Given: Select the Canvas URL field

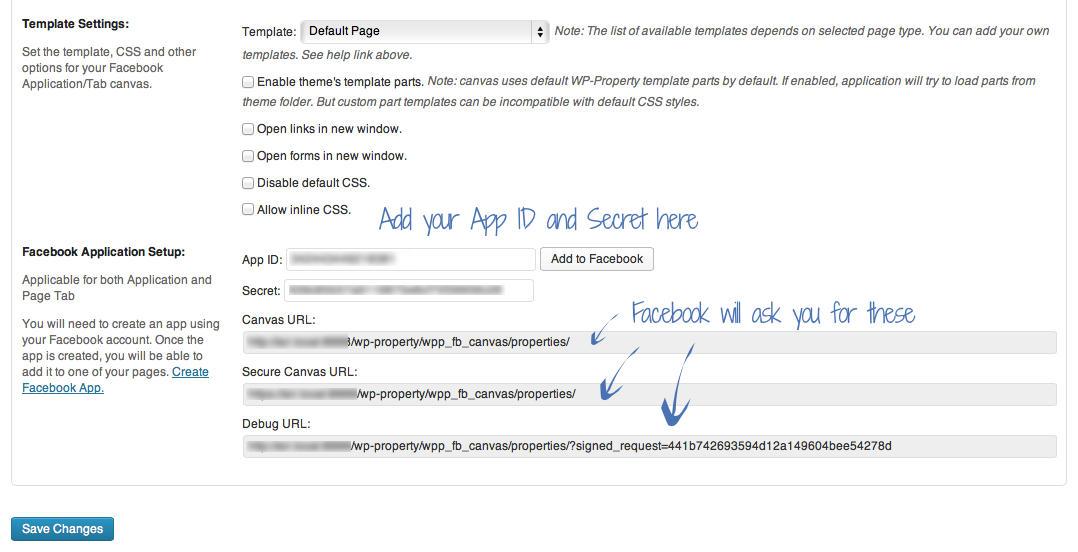Looking at the screenshot, I should 649,342.
